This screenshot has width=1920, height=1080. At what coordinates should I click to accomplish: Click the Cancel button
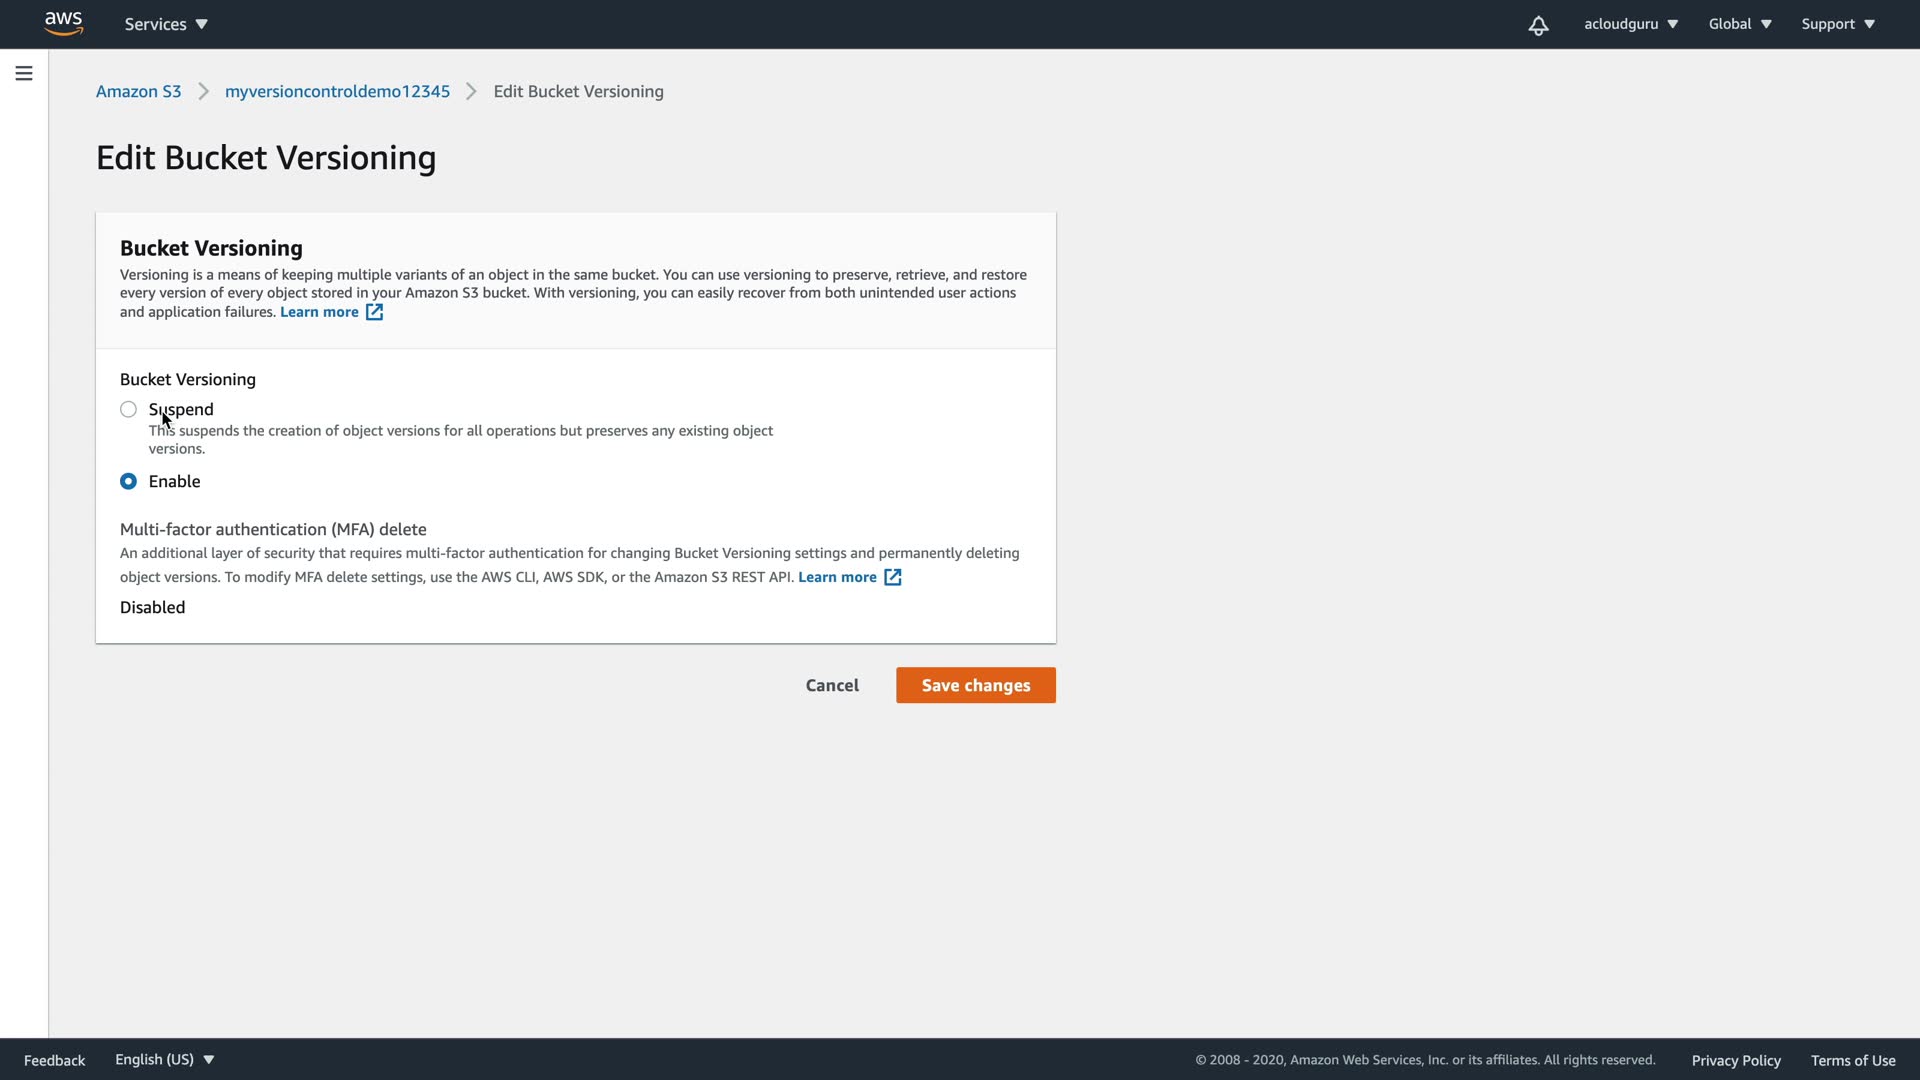tap(832, 685)
